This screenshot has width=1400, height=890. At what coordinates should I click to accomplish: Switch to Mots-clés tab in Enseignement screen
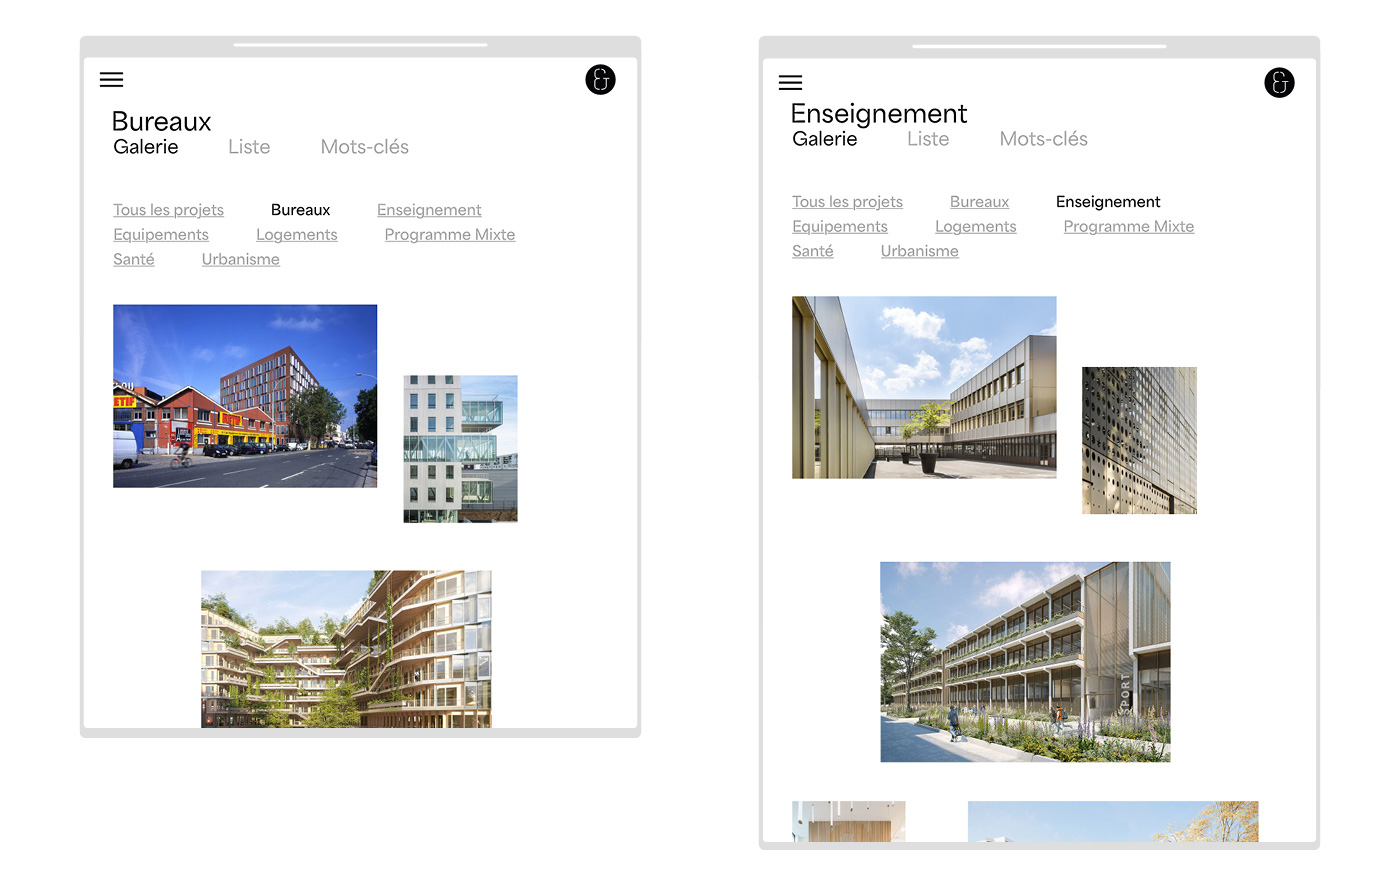(1044, 139)
